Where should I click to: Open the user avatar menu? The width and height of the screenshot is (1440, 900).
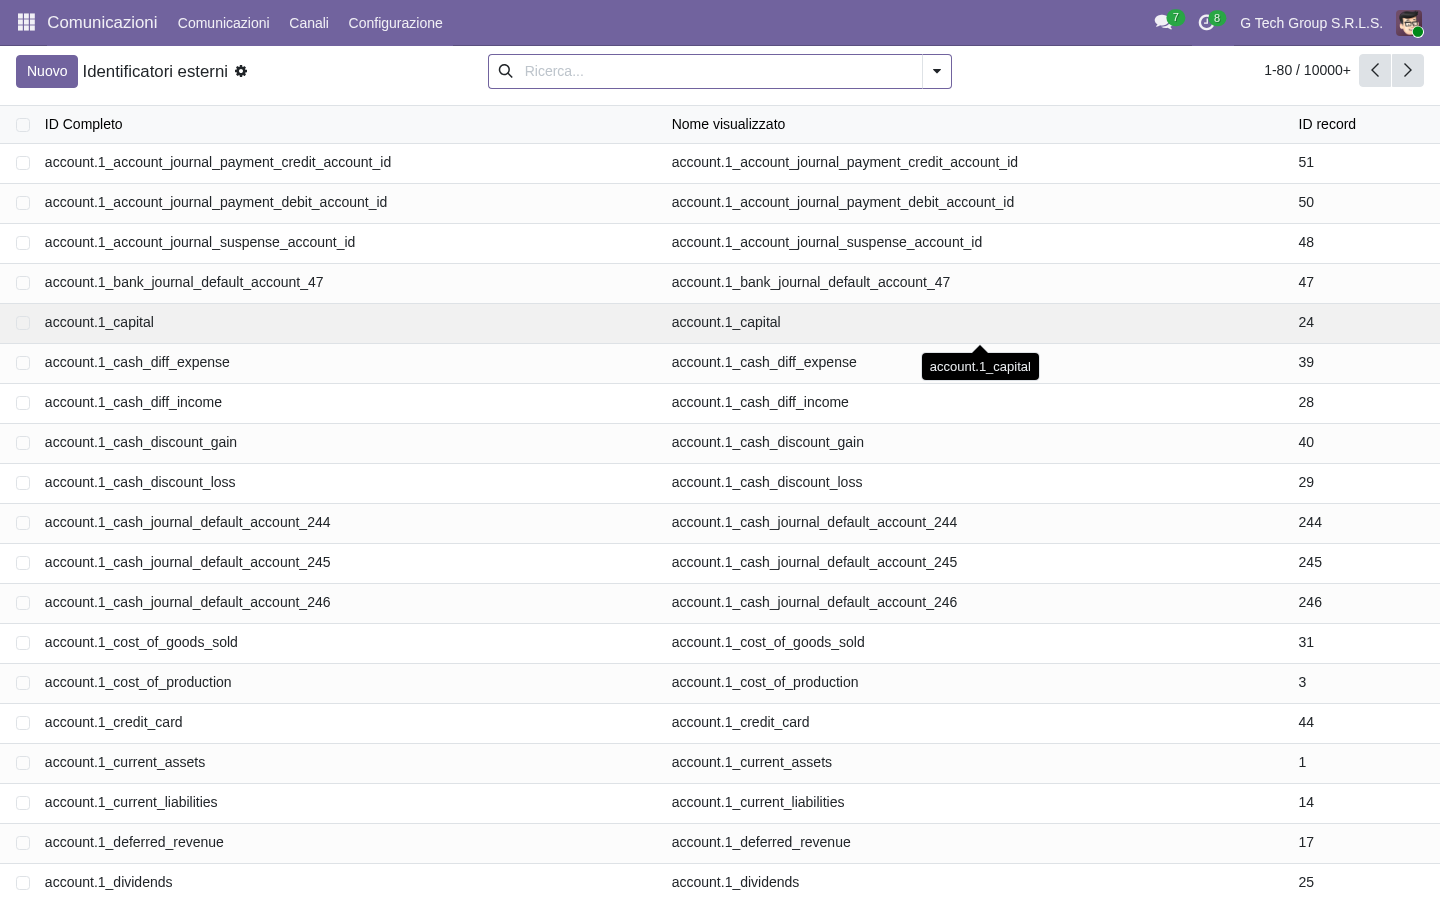(x=1409, y=22)
